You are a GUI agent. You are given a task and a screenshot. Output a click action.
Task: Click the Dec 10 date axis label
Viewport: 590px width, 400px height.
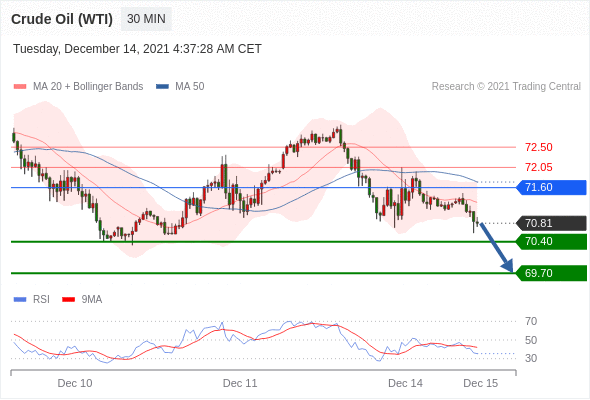pyautogui.click(x=75, y=383)
